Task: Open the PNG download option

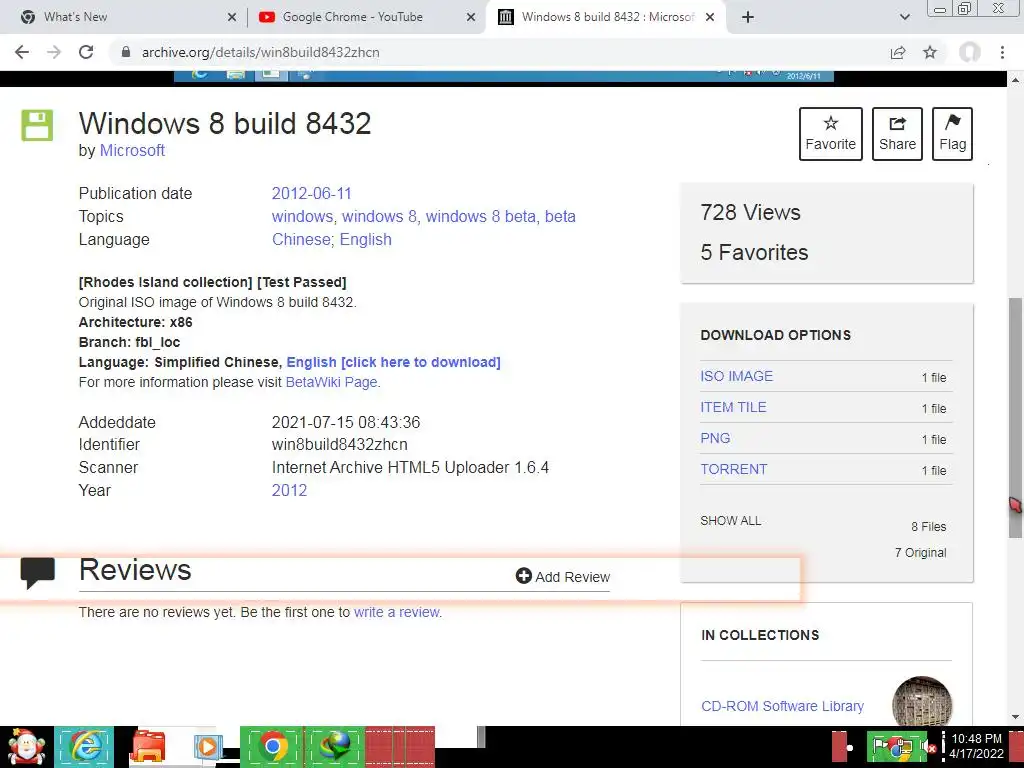Action: coord(715,438)
